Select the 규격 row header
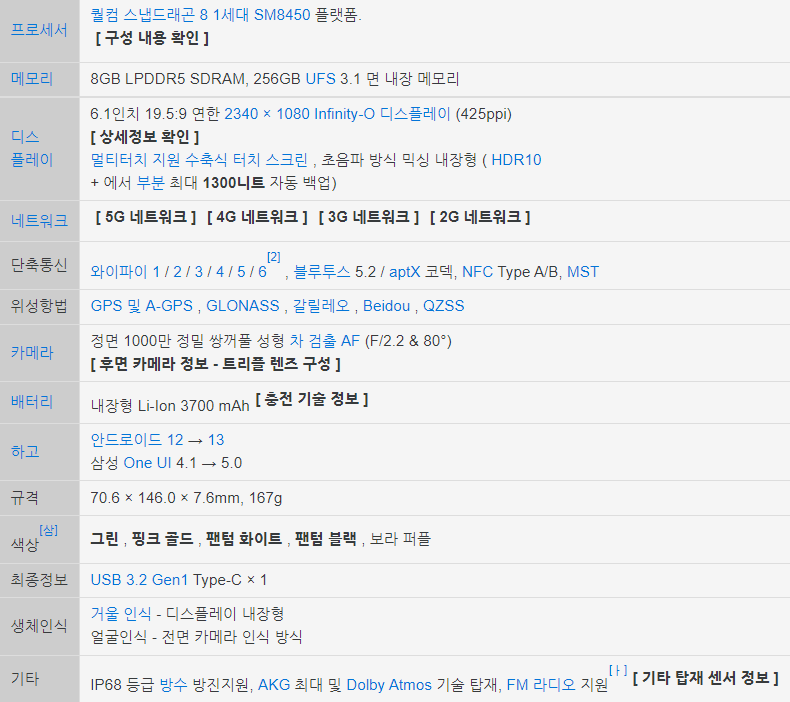The height and width of the screenshot is (702, 790). [25, 498]
